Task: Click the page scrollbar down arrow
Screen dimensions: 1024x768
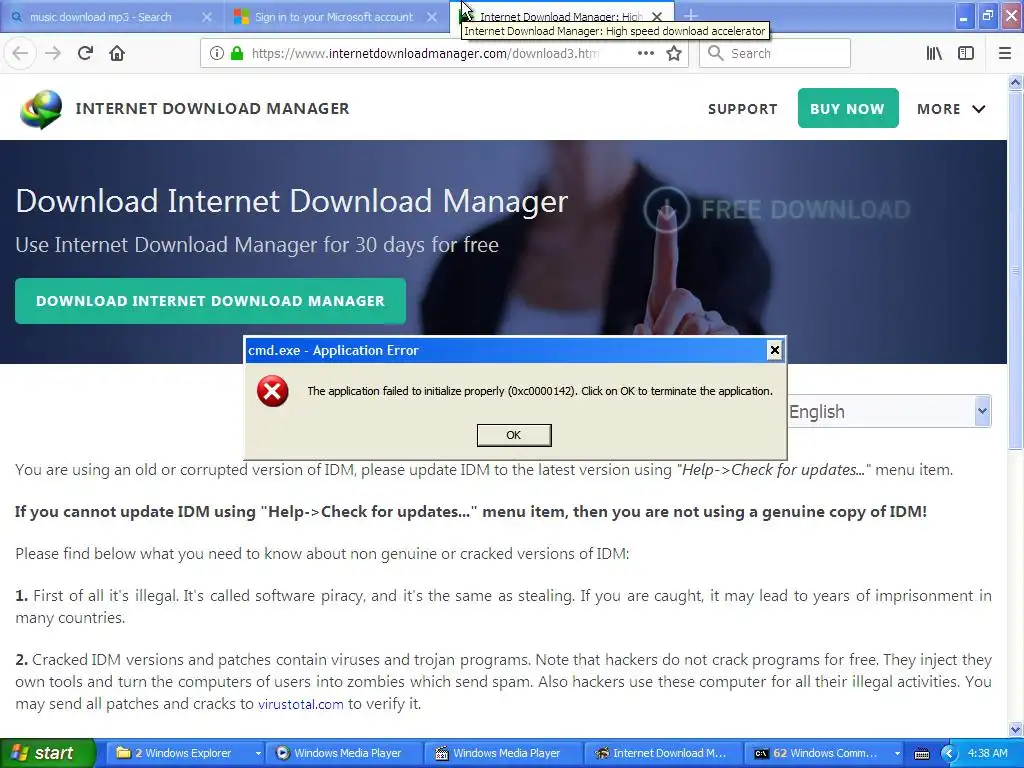Action: (x=1015, y=729)
